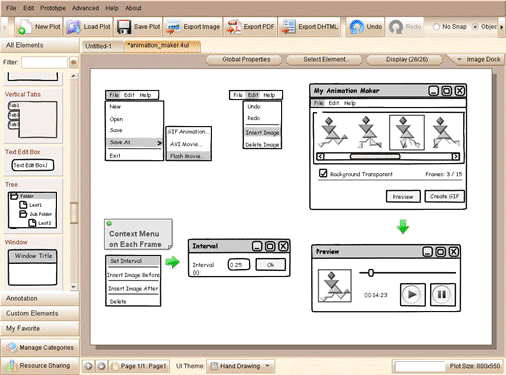This screenshot has width=506, height=375.
Task: Open the All Elements category header
Action: [40, 45]
